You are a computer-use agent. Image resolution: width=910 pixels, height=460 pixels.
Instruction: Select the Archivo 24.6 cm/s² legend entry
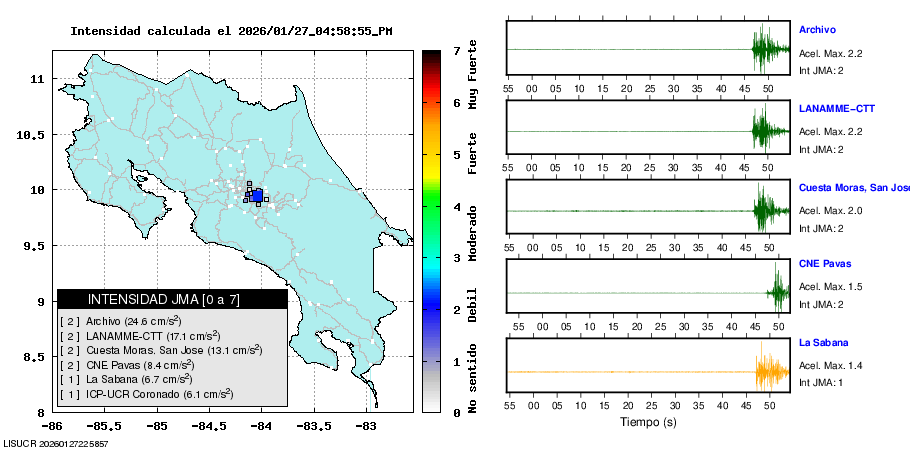coord(120,321)
